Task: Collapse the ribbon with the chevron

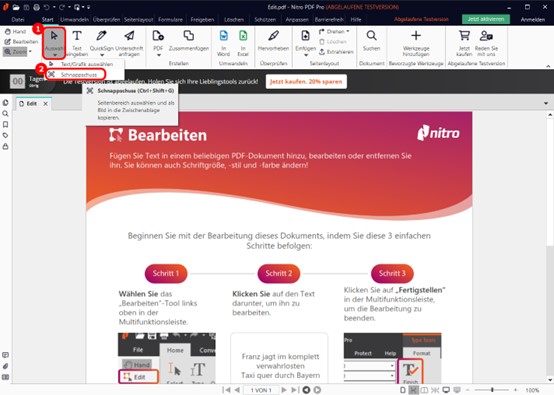Action: coord(548,66)
